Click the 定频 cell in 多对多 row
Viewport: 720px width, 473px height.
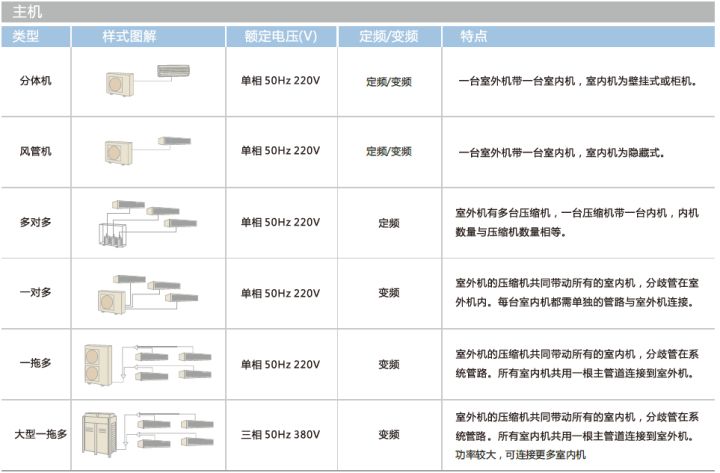pyautogui.click(x=389, y=222)
